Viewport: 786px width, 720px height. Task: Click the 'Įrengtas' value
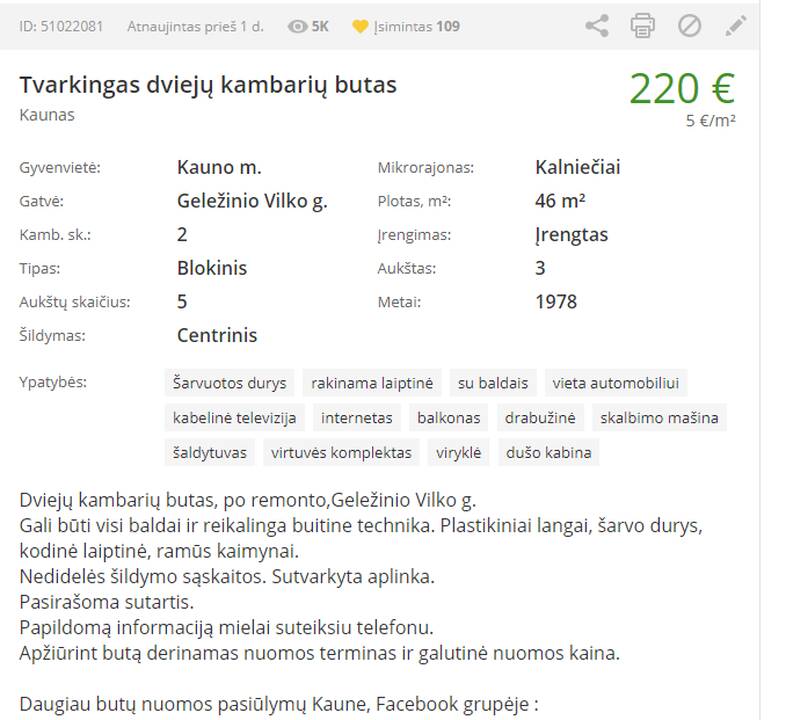pos(571,235)
